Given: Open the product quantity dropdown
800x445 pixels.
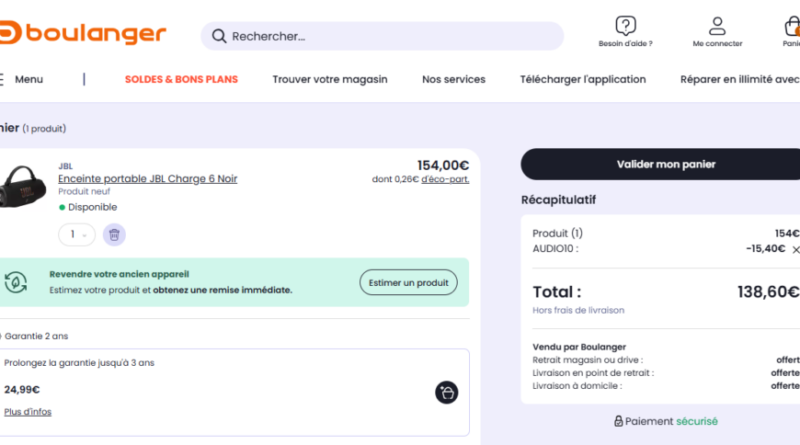Looking at the screenshot, I should (x=77, y=235).
